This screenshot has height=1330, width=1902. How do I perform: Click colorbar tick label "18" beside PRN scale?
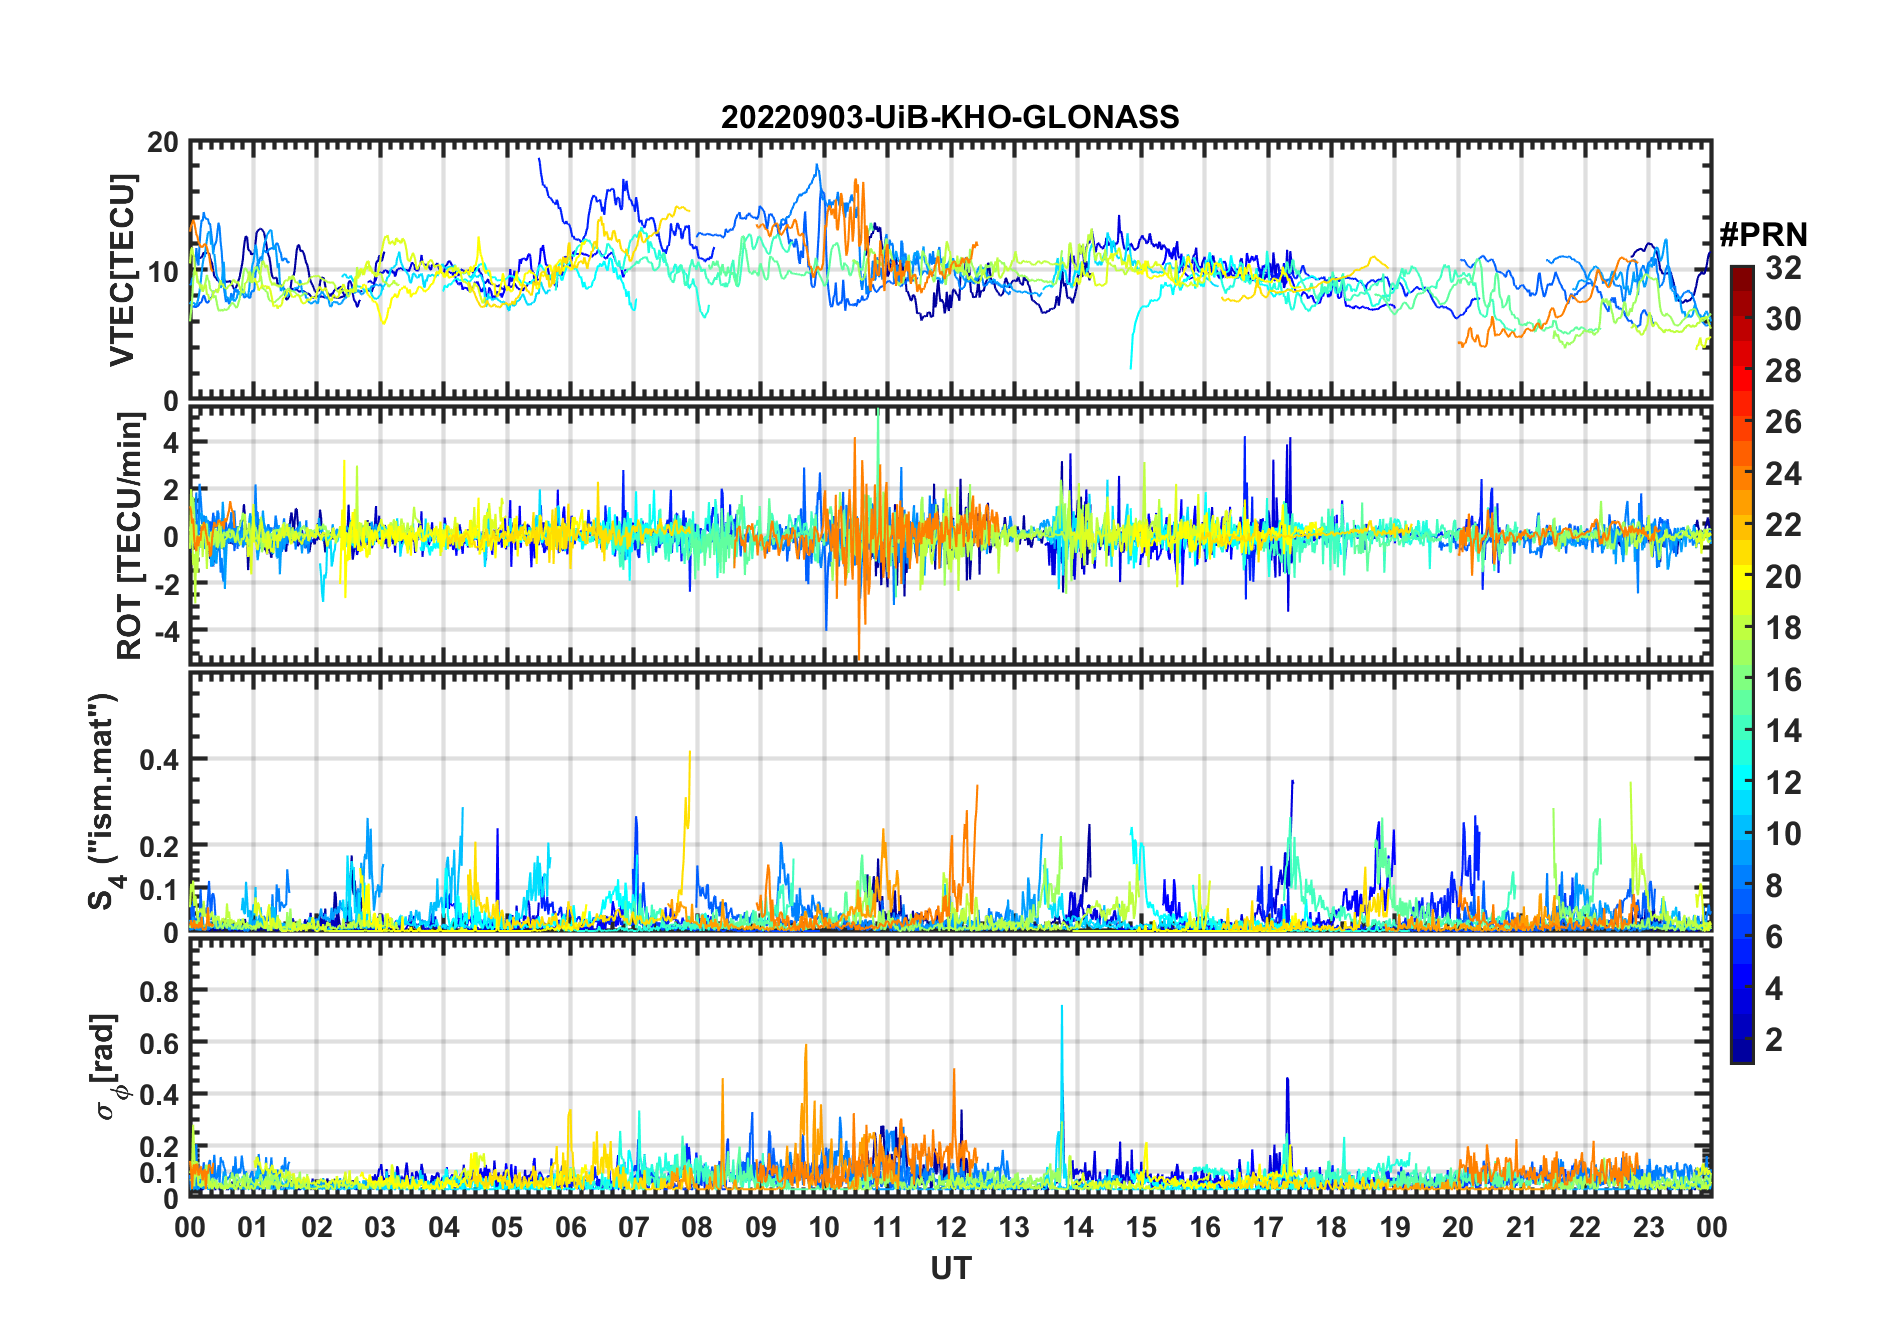(x=1784, y=628)
